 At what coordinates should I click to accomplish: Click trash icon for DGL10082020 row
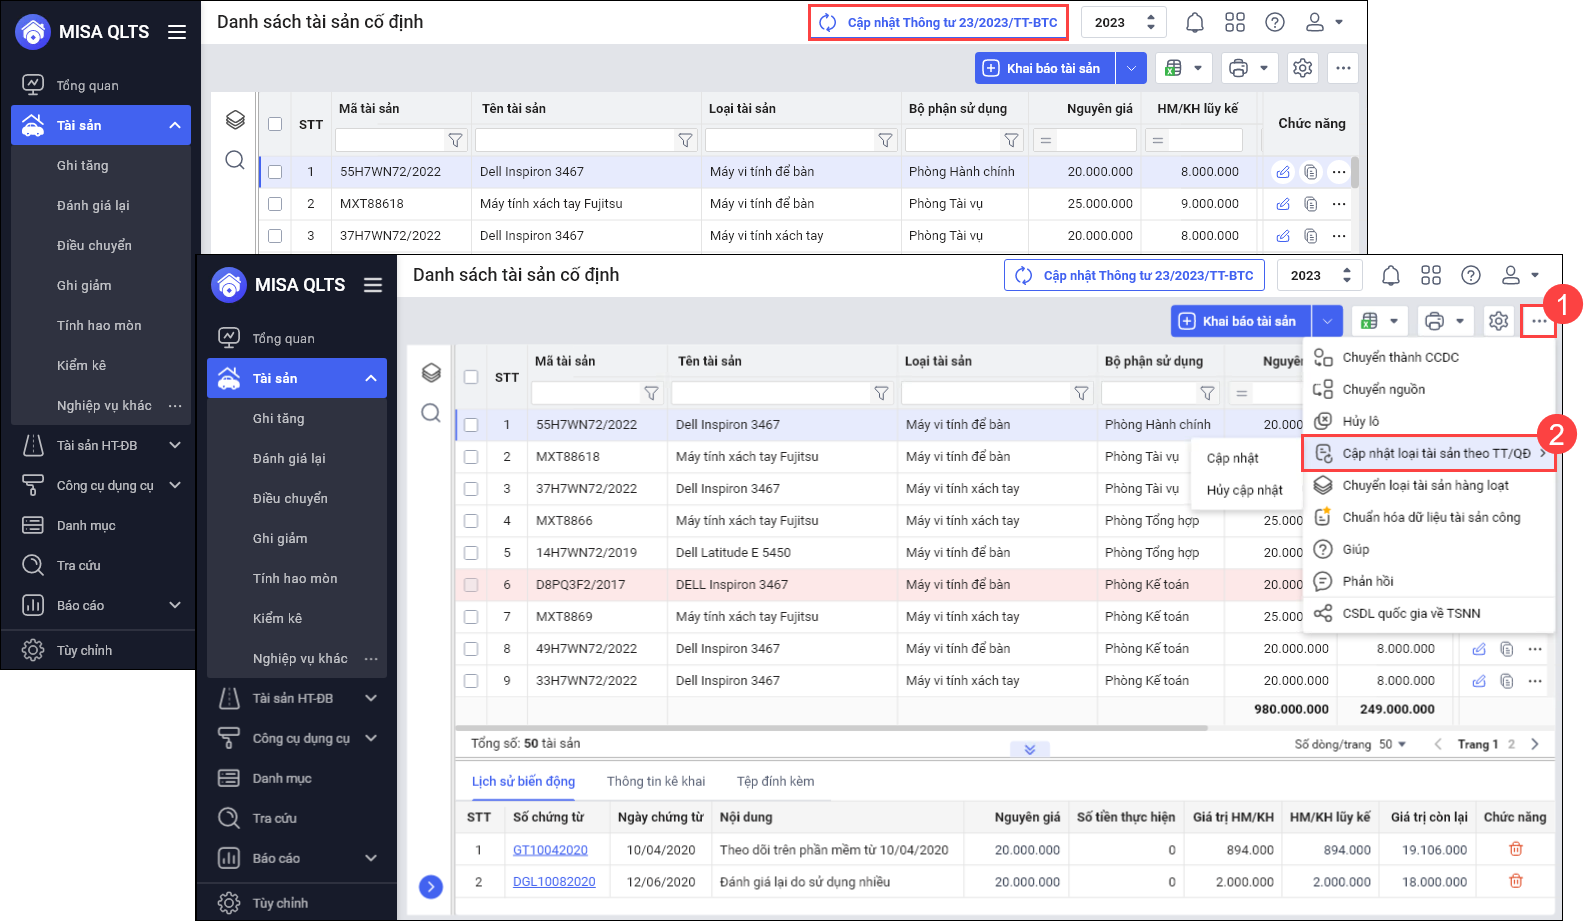click(1515, 881)
